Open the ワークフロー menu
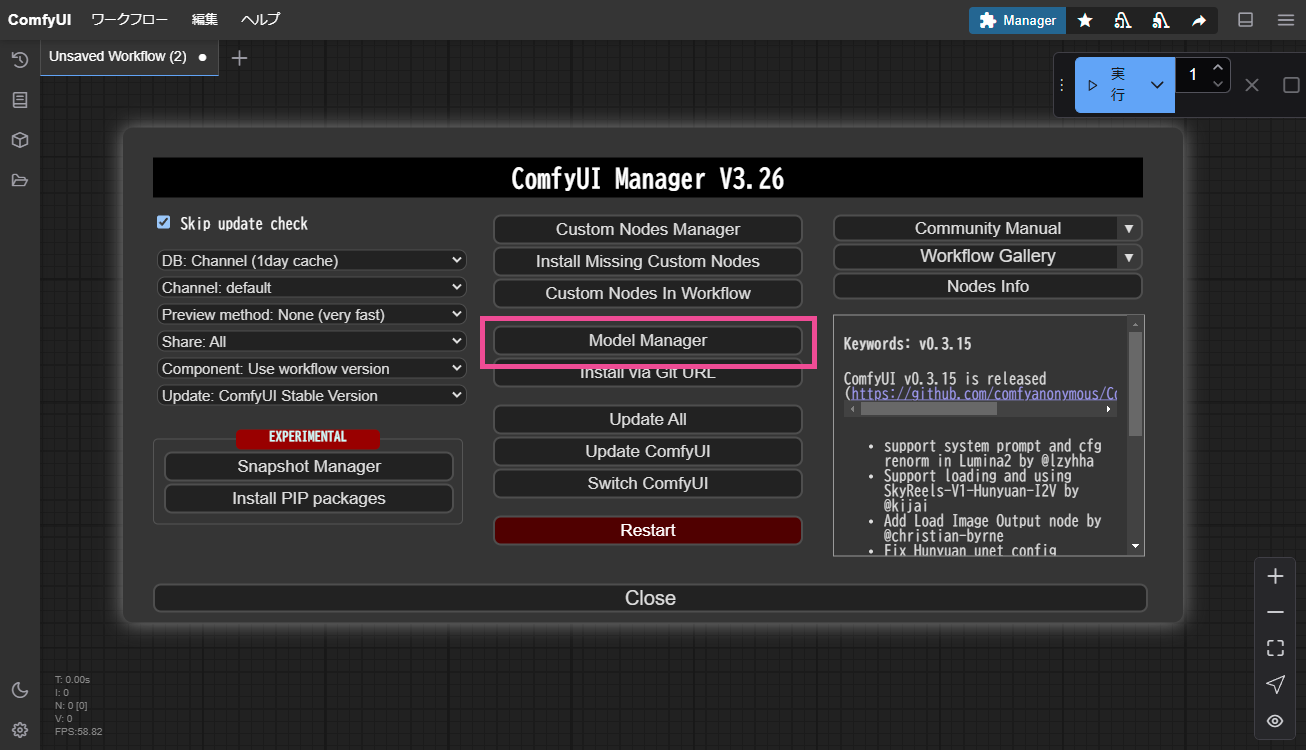The width and height of the screenshot is (1306, 750). click(129, 20)
